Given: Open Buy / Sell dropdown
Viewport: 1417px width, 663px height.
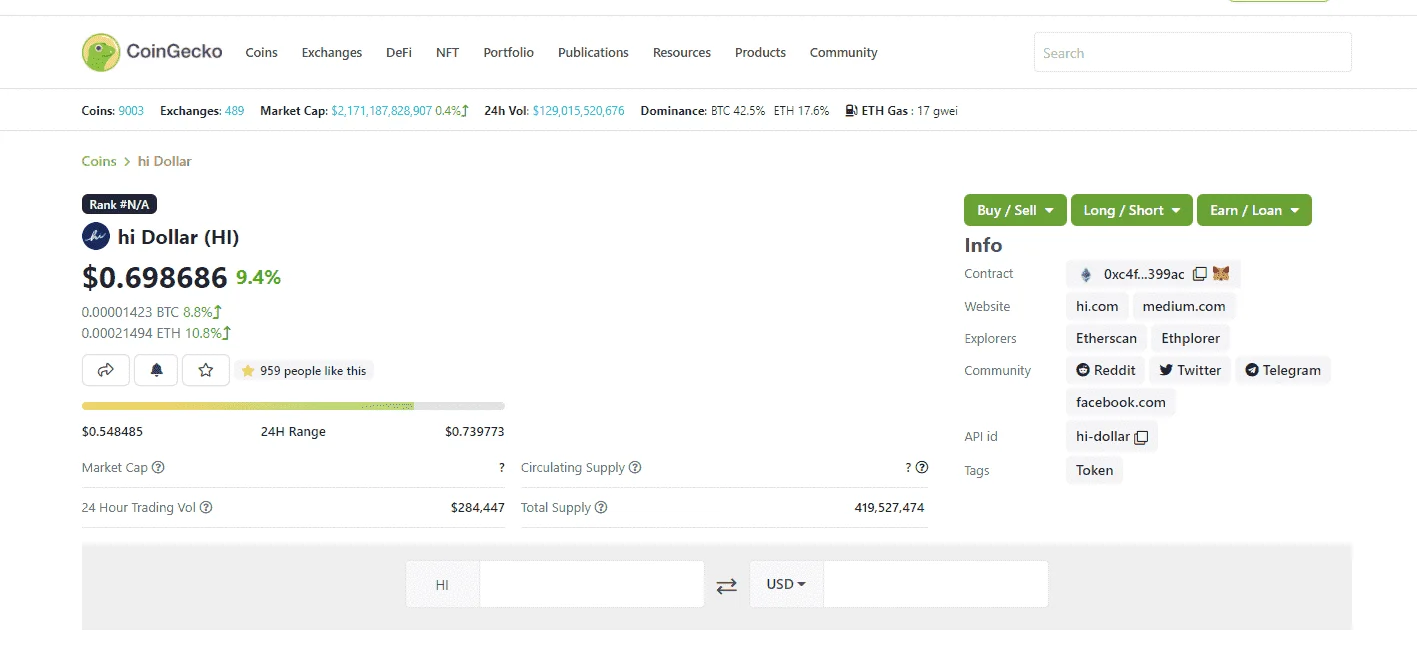Looking at the screenshot, I should pyautogui.click(x=1015, y=210).
